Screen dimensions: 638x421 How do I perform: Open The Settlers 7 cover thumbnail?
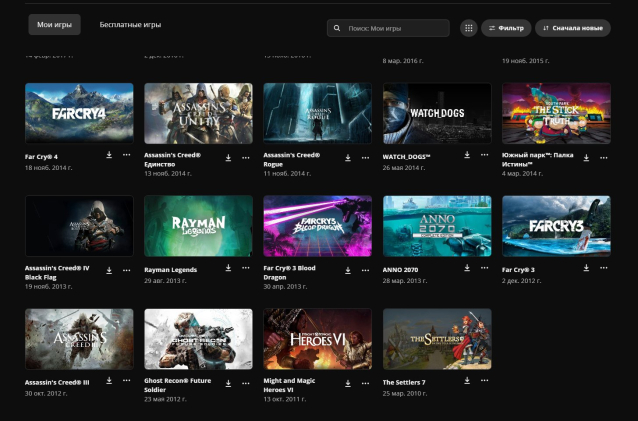pos(437,339)
